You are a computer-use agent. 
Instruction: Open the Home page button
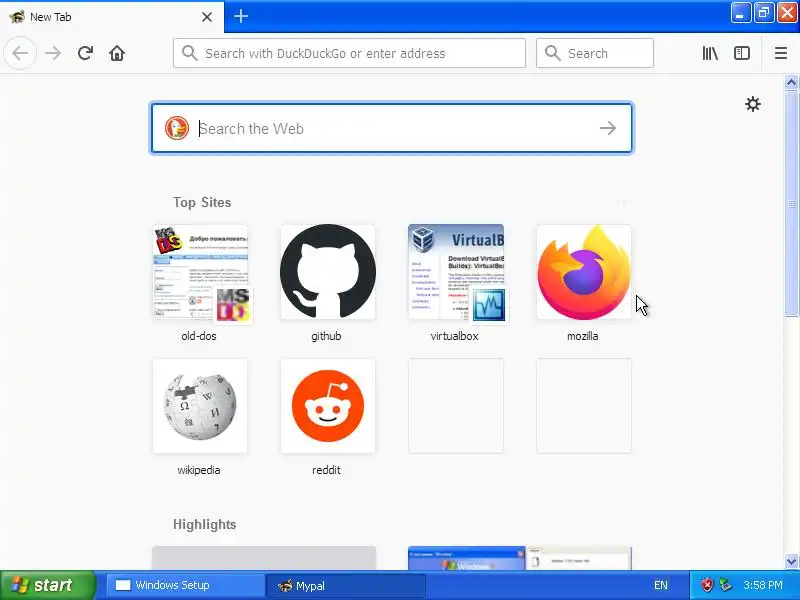[117, 53]
